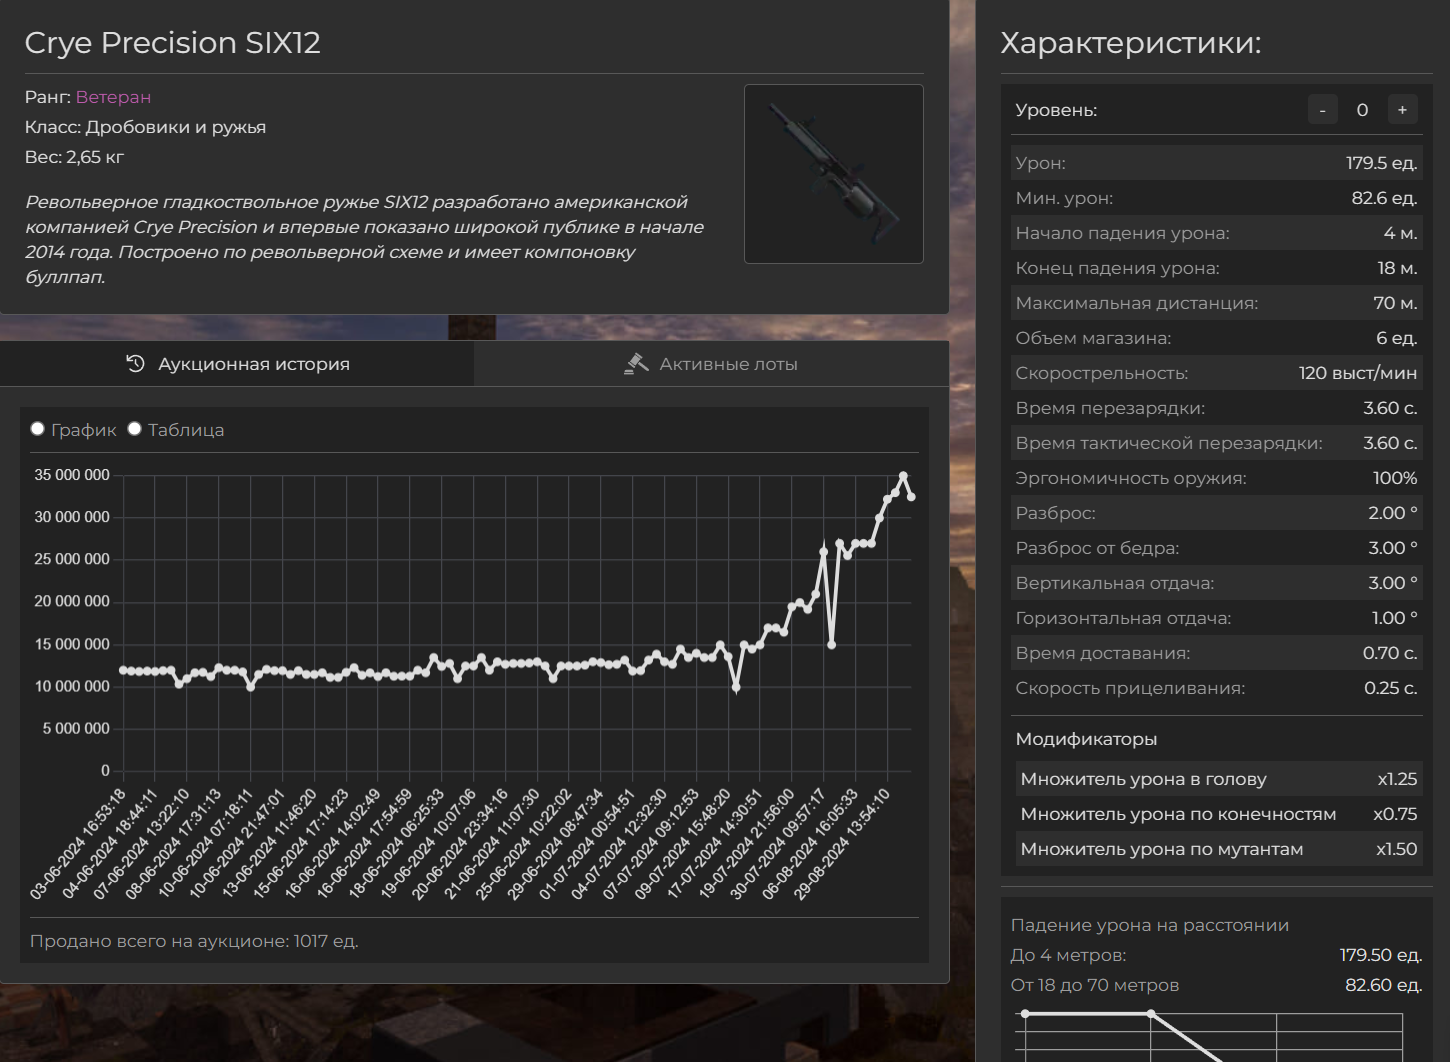The image size is (1450, 1062).
Task: Click the Множитель урона по конечностям row
Action: tap(1218, 814)
